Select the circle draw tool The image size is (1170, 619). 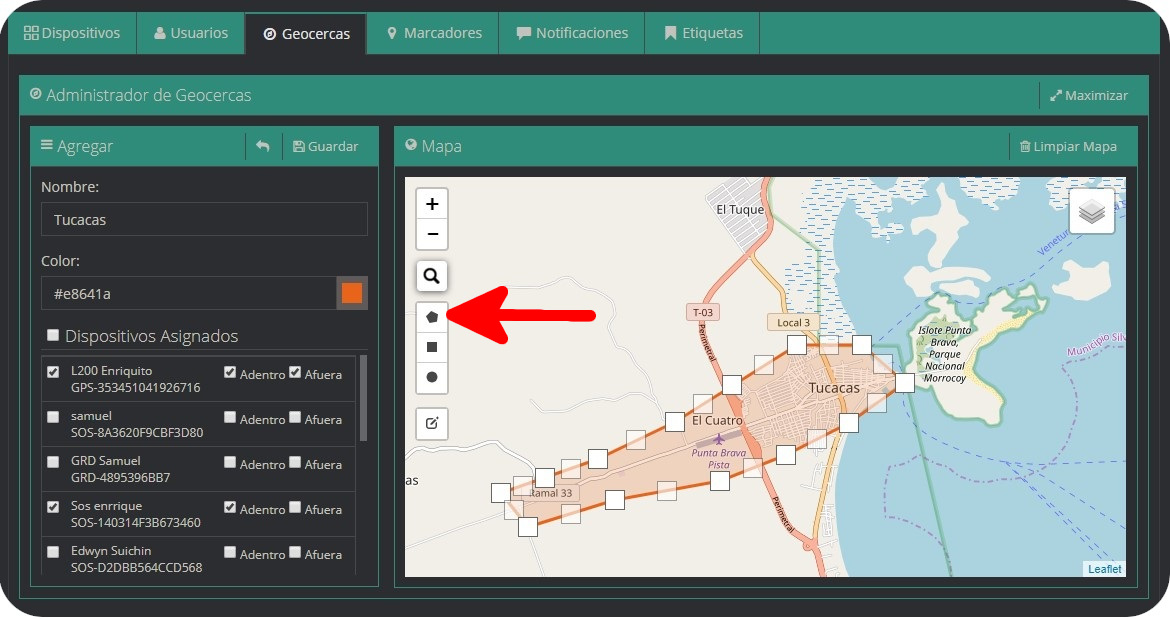click(x=432, y=377)
